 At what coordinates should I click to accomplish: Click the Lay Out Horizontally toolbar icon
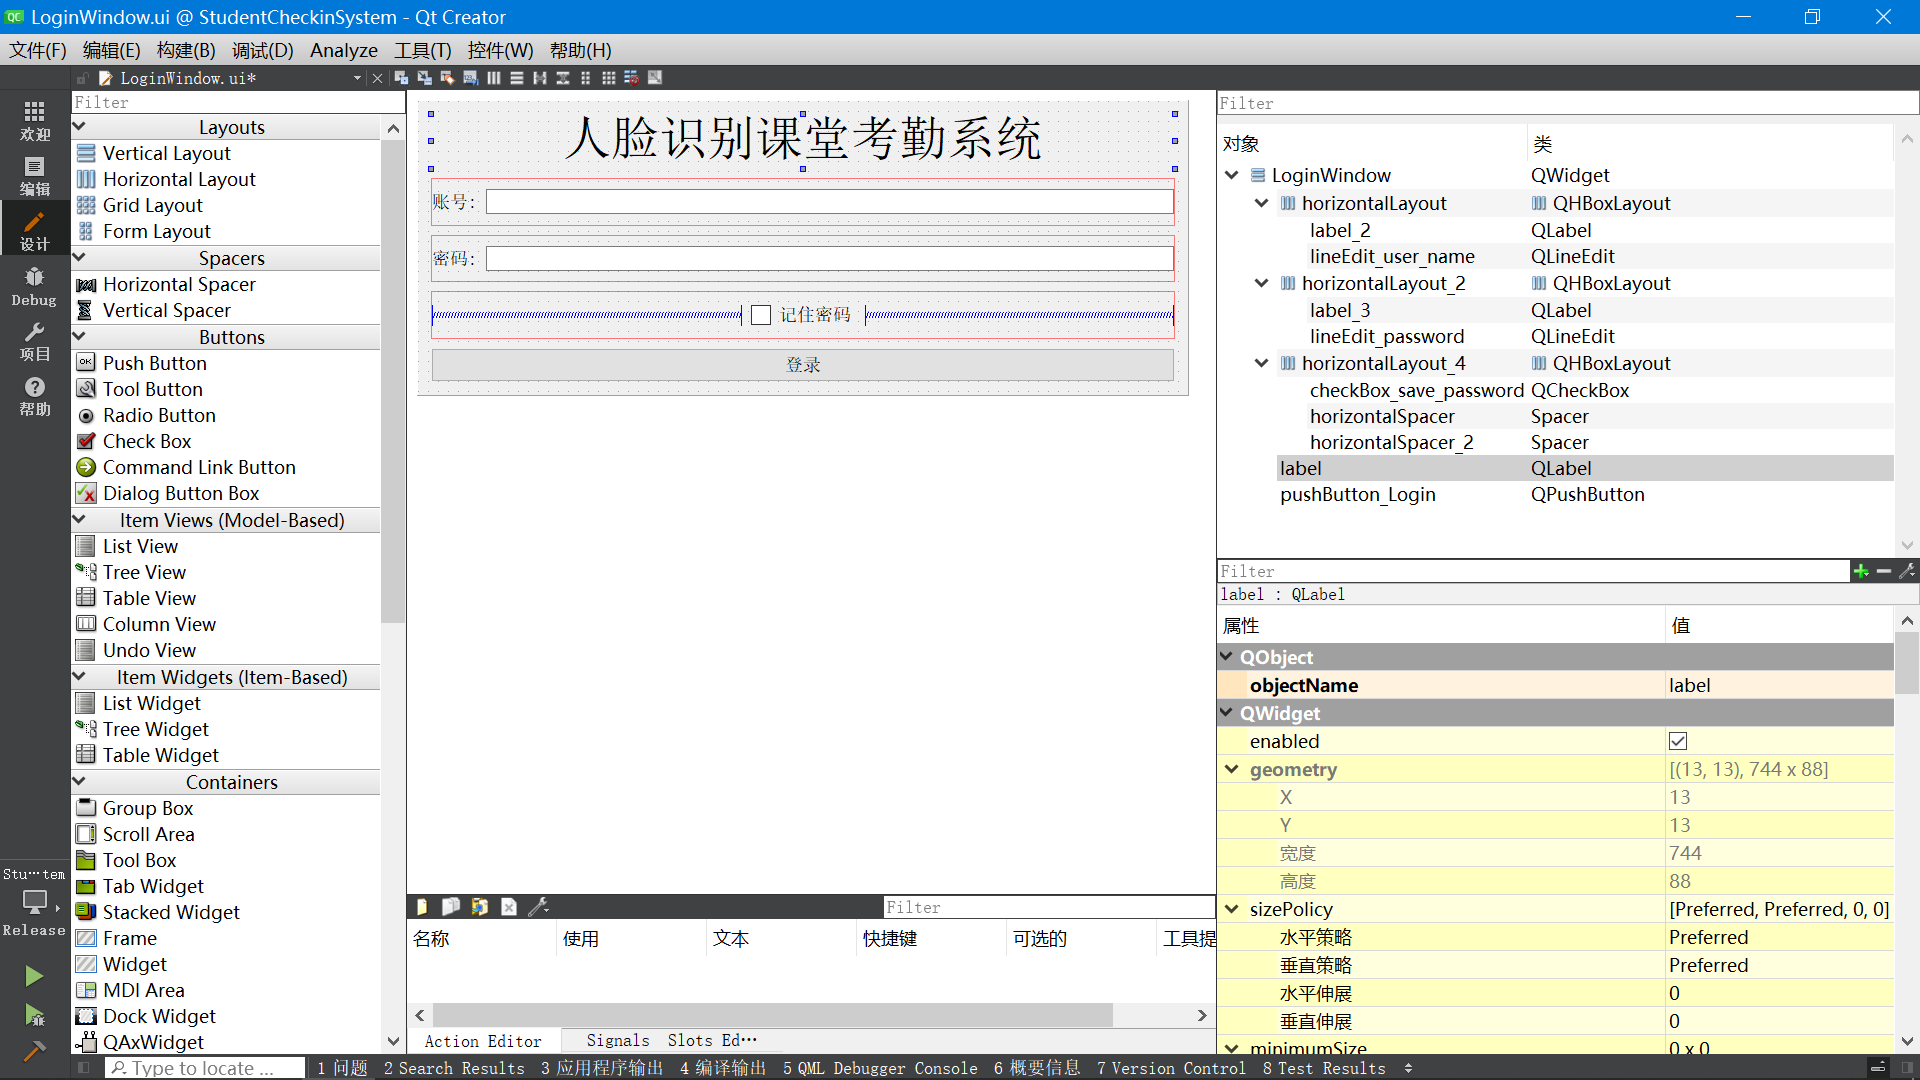[x=494, y=78]
